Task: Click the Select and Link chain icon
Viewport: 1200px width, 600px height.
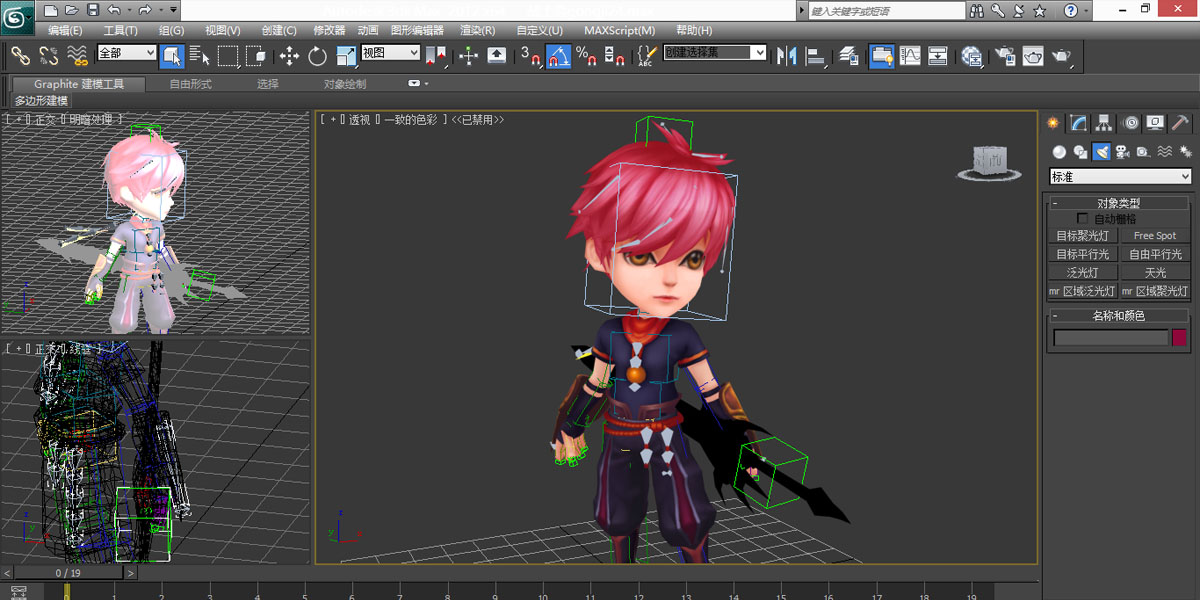Action: pyautogui.click(x=20, y=56)
